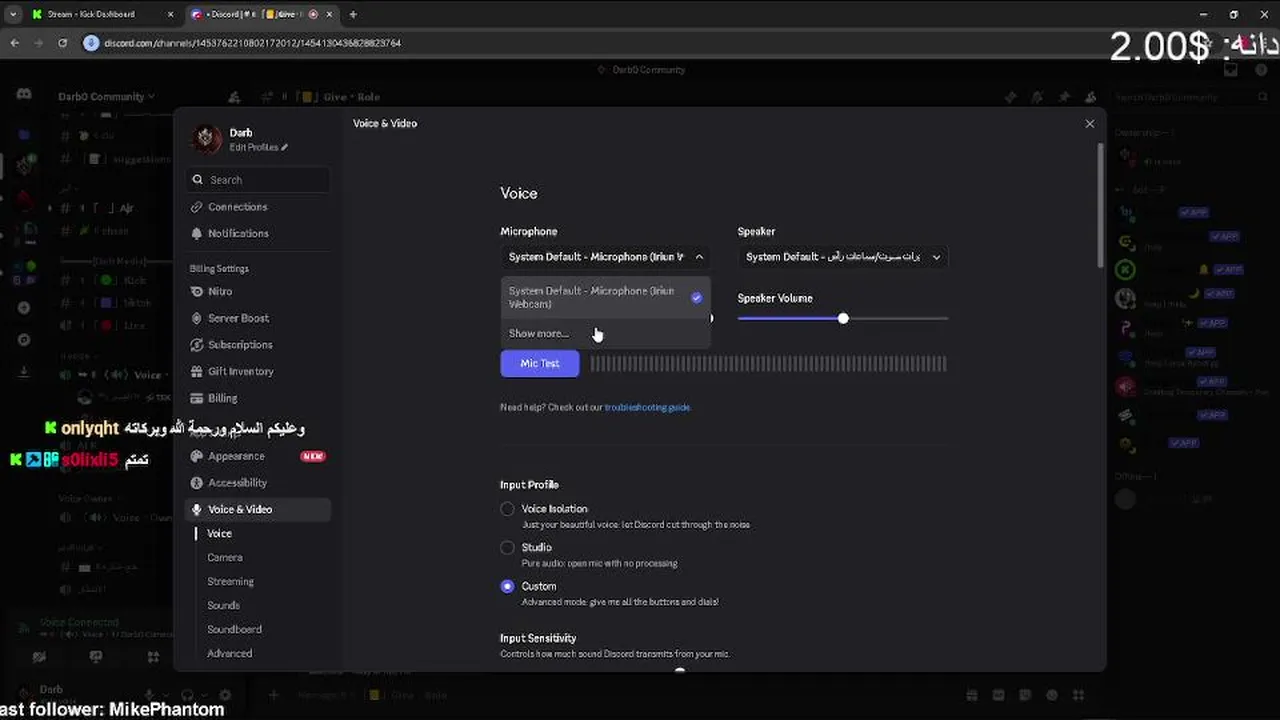This screenshot has width=1280, height=720.
Task: Click the settings Search field
Action: pos(259,180)
